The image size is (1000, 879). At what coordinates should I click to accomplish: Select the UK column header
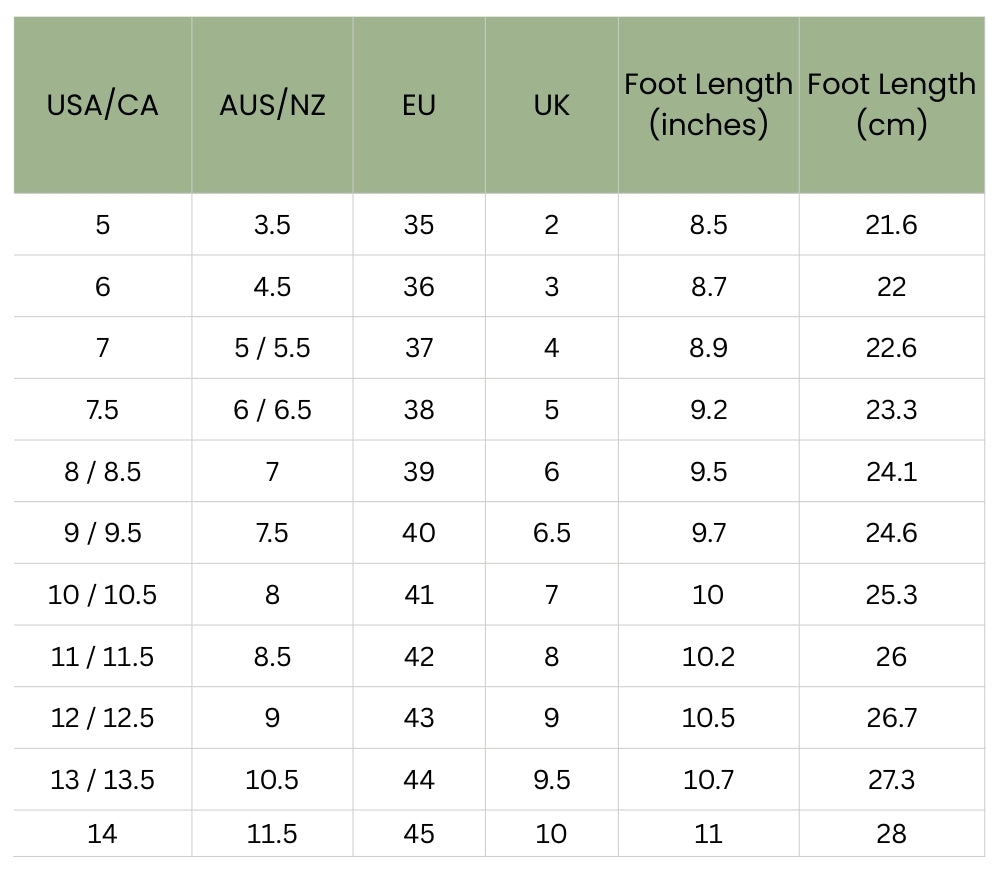point(551,105)
